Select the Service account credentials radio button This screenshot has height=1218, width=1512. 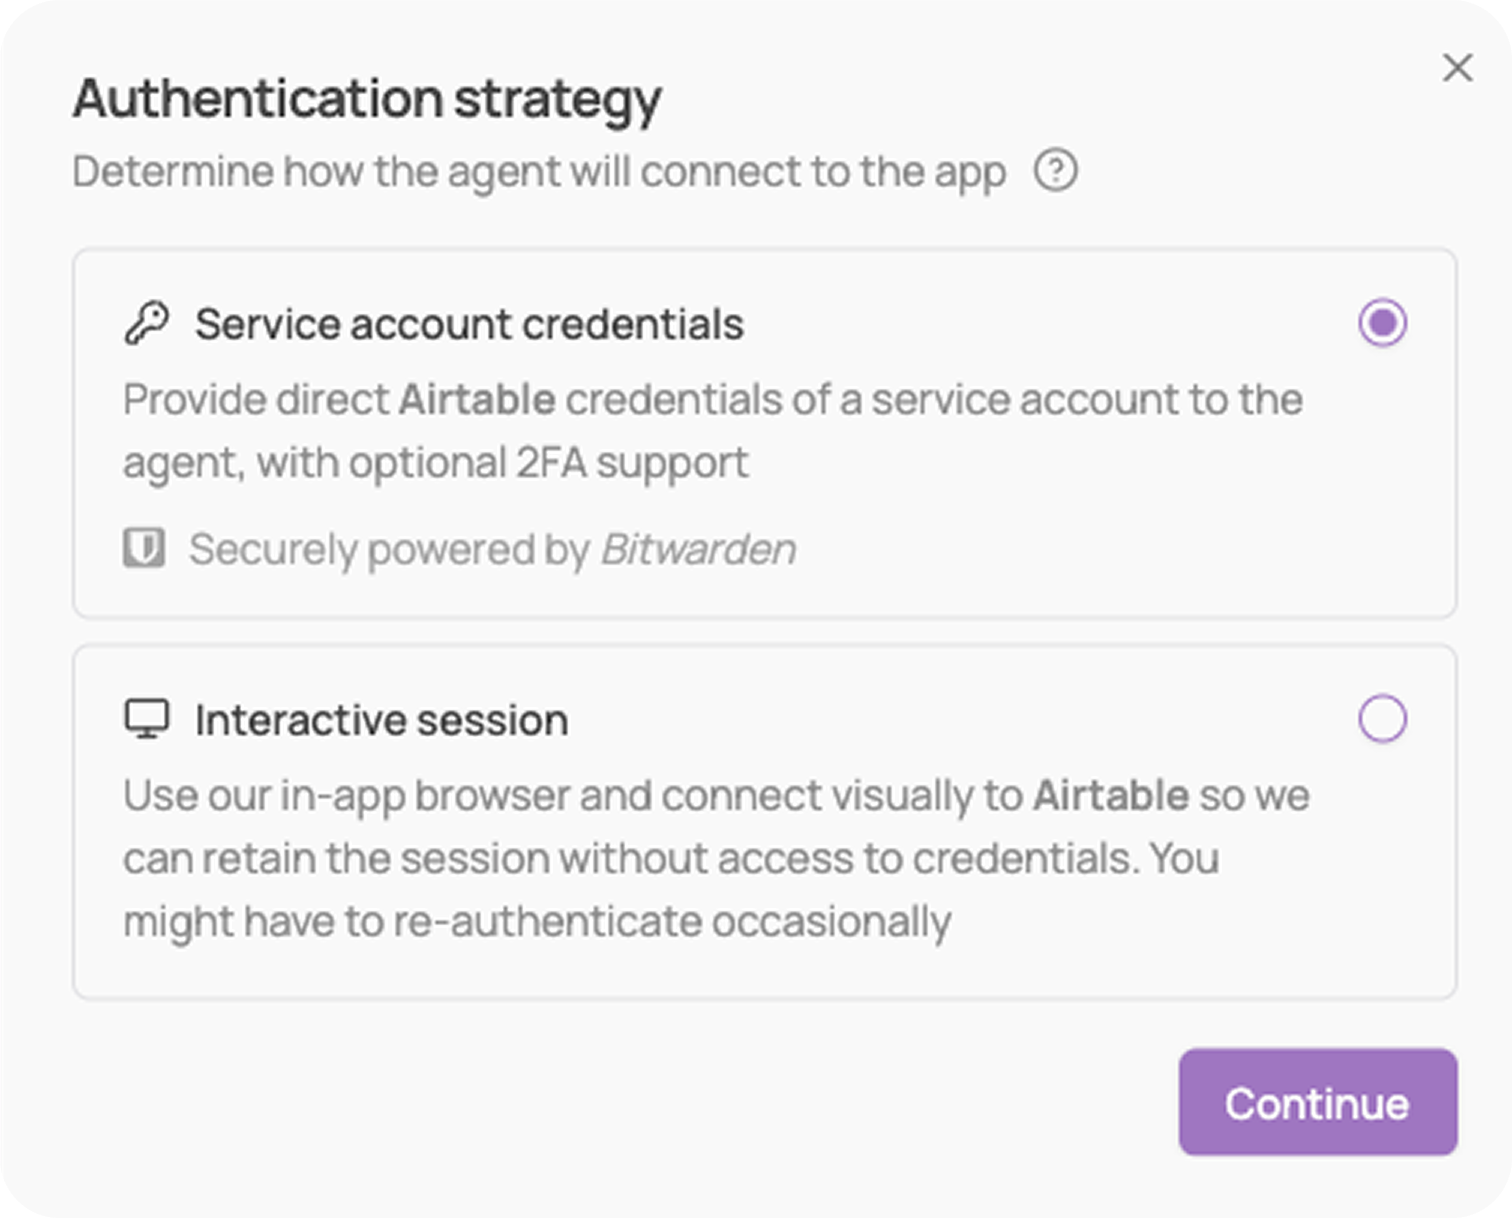point(1382,322)
